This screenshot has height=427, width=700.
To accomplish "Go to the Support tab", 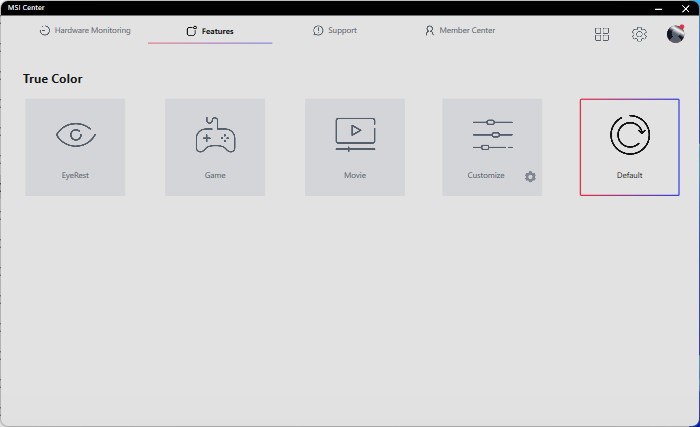I will (x=335, y=30).
